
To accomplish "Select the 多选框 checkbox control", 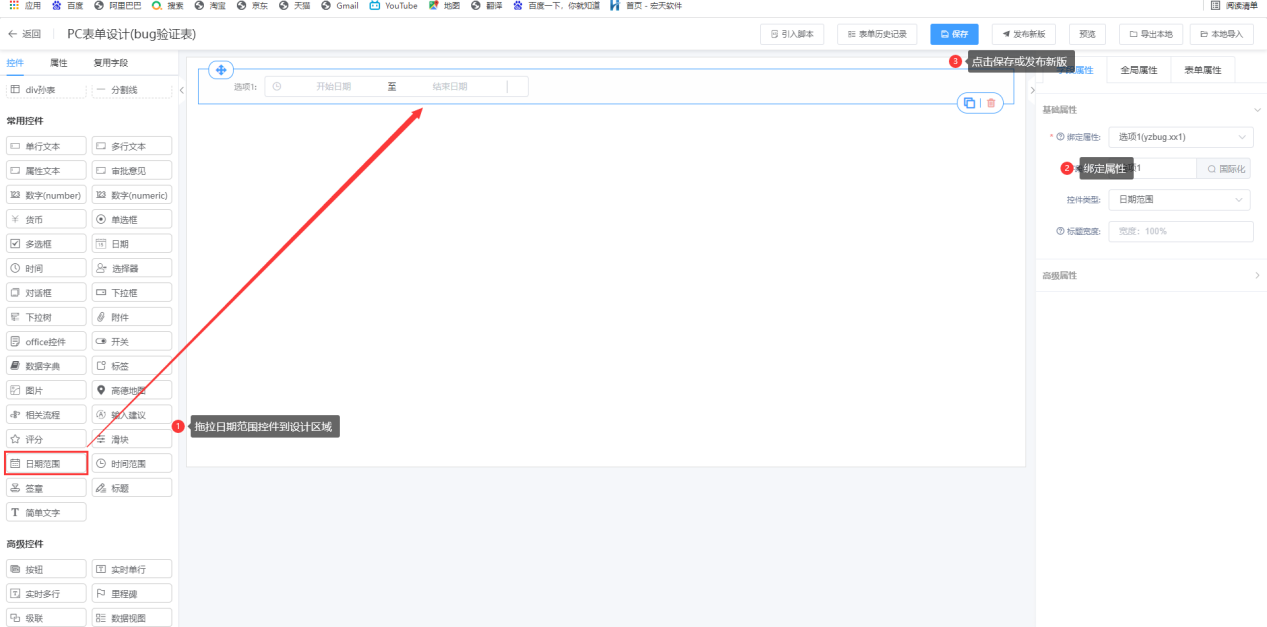I will point(46,244).
